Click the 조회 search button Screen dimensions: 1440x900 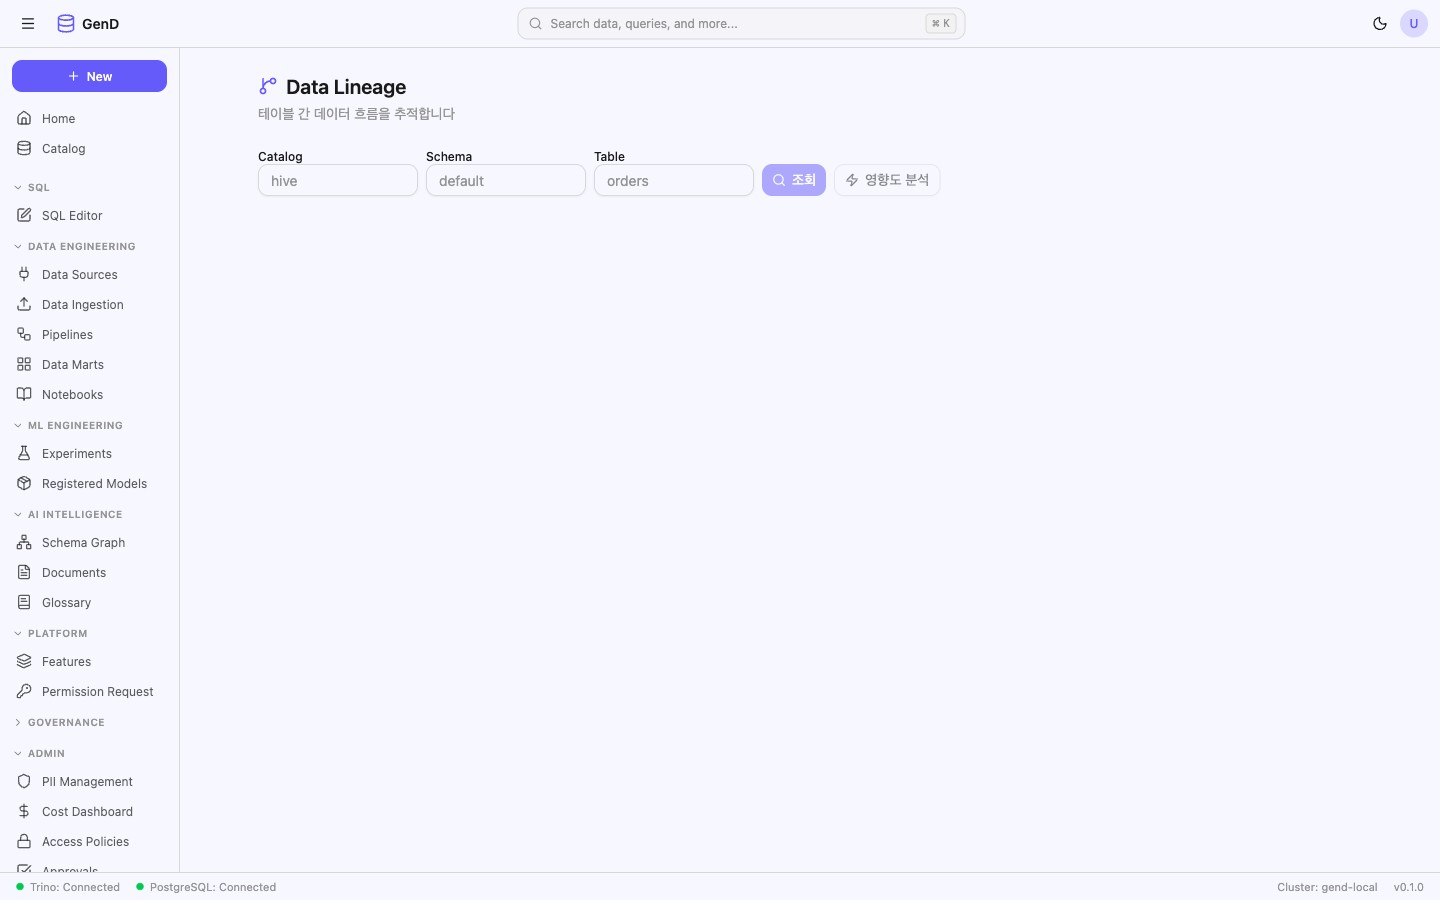coord(793,180)
